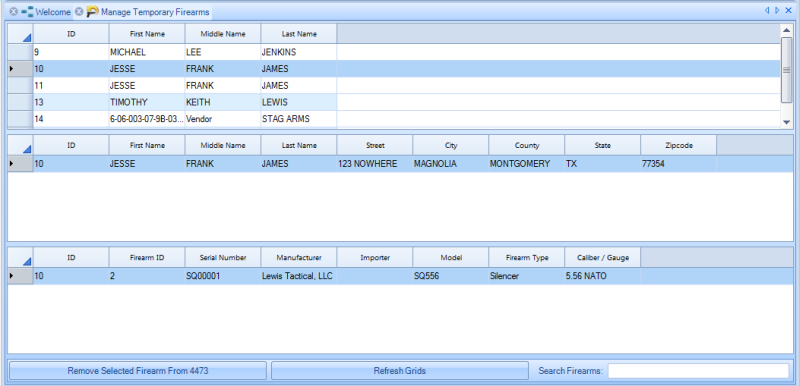Select the TIMOTHY first name cell

point(147,102)
